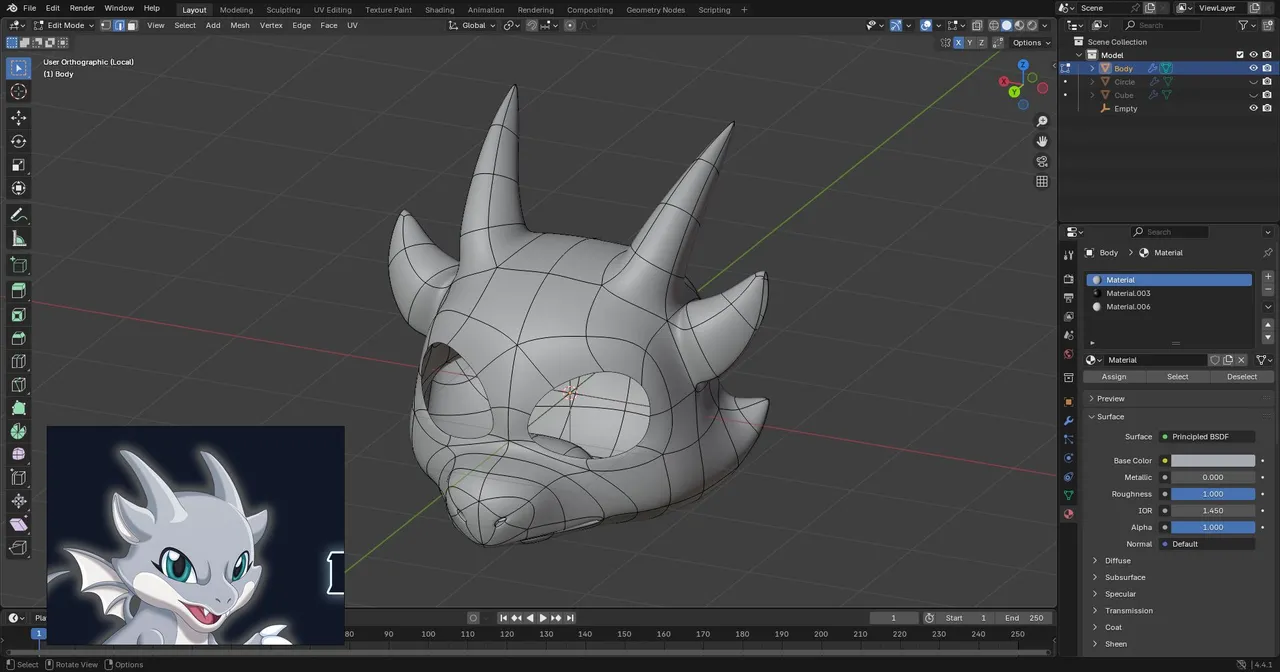Select Material.003 in the material slots list

(x=1170, y=293)
